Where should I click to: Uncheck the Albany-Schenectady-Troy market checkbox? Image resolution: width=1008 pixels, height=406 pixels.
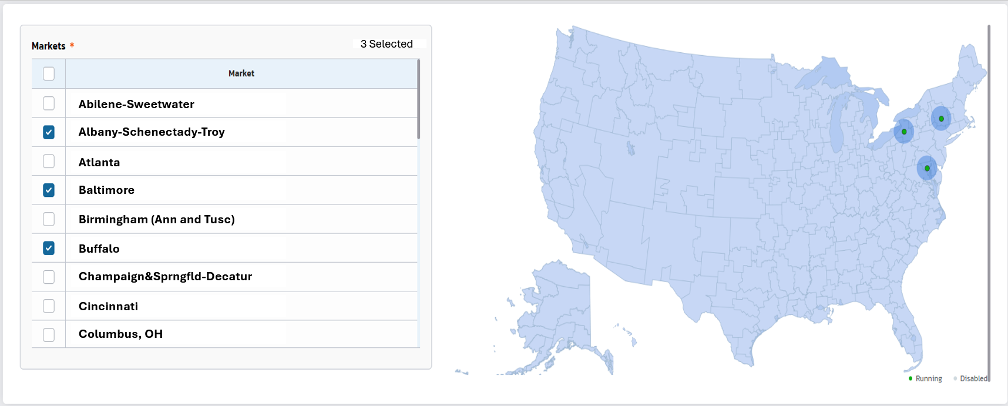click(x=48, y=132)
